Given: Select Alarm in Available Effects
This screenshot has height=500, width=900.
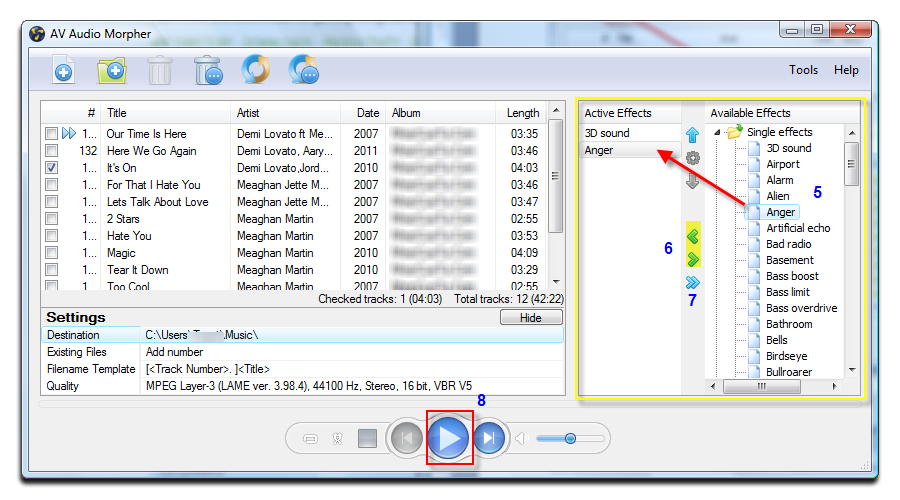Looking at the screenshot, I should point(779,180).
